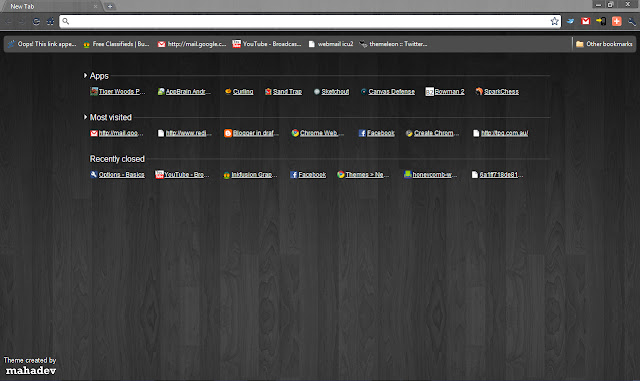The height and width of the screenshot is (381, 640).
Task: Click the Forward navigation arrow
Action: pos(21,22)
